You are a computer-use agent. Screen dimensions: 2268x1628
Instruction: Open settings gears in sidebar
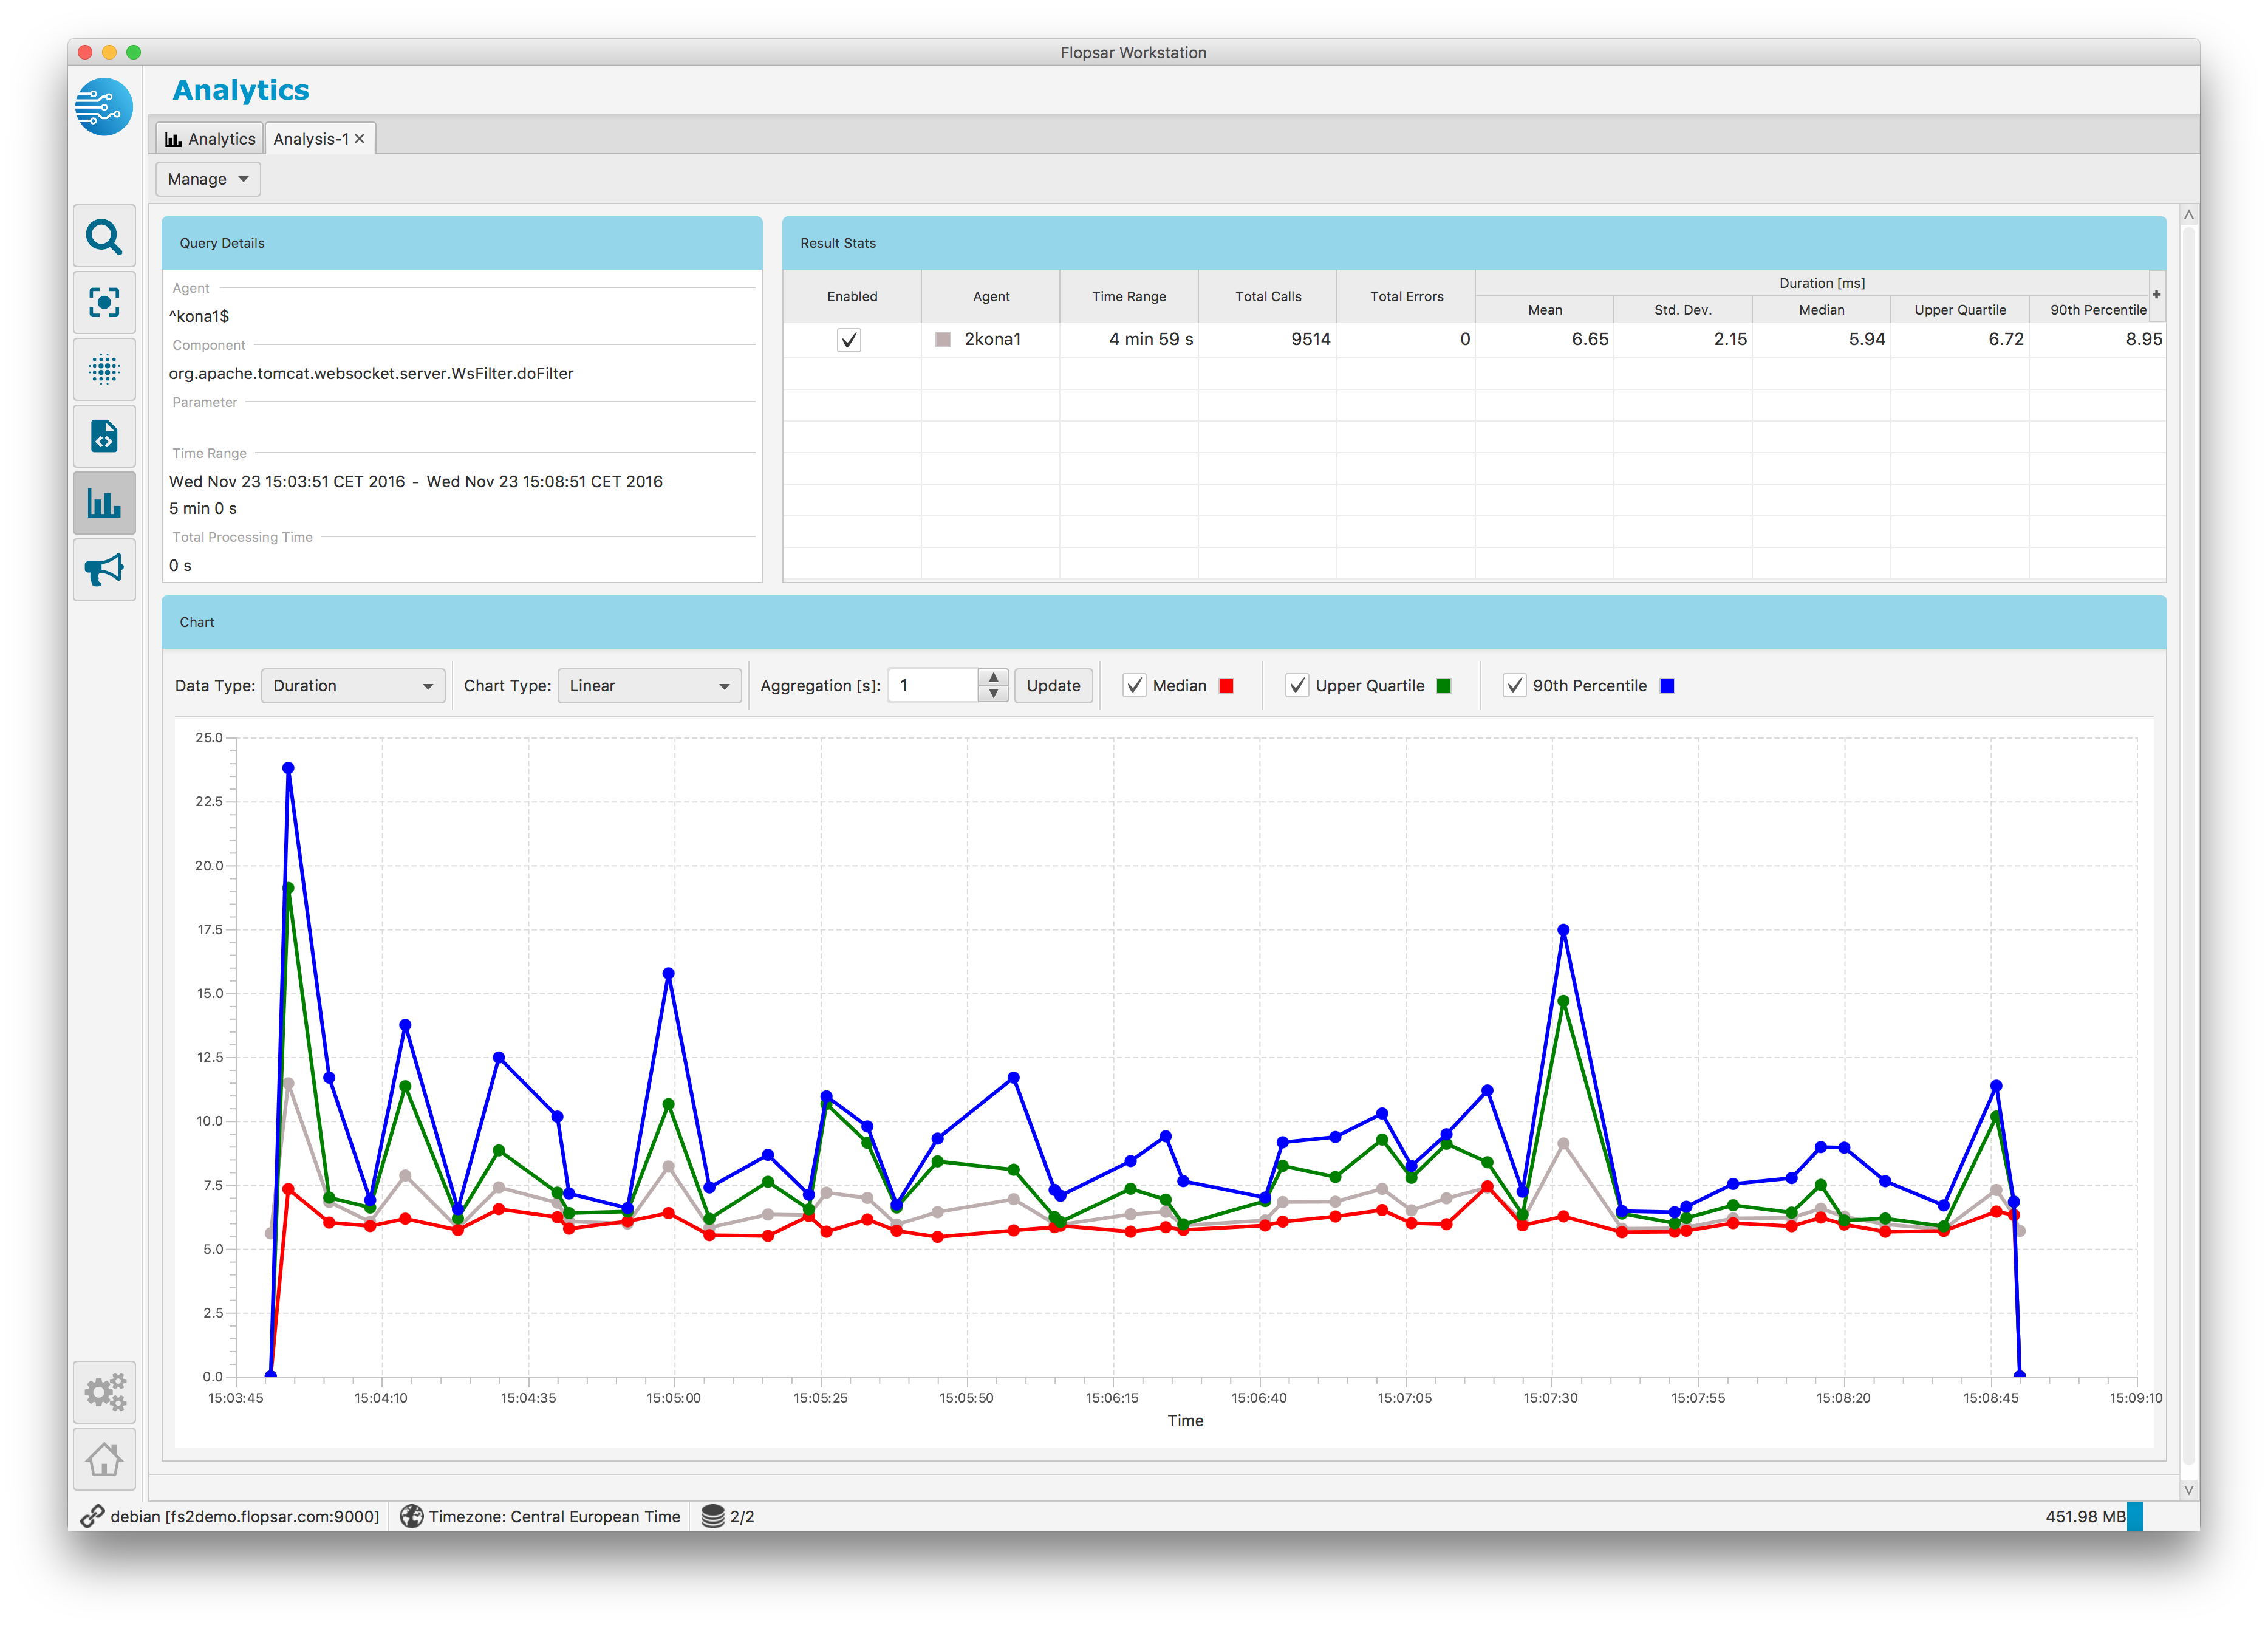[x=104, y=1391]
